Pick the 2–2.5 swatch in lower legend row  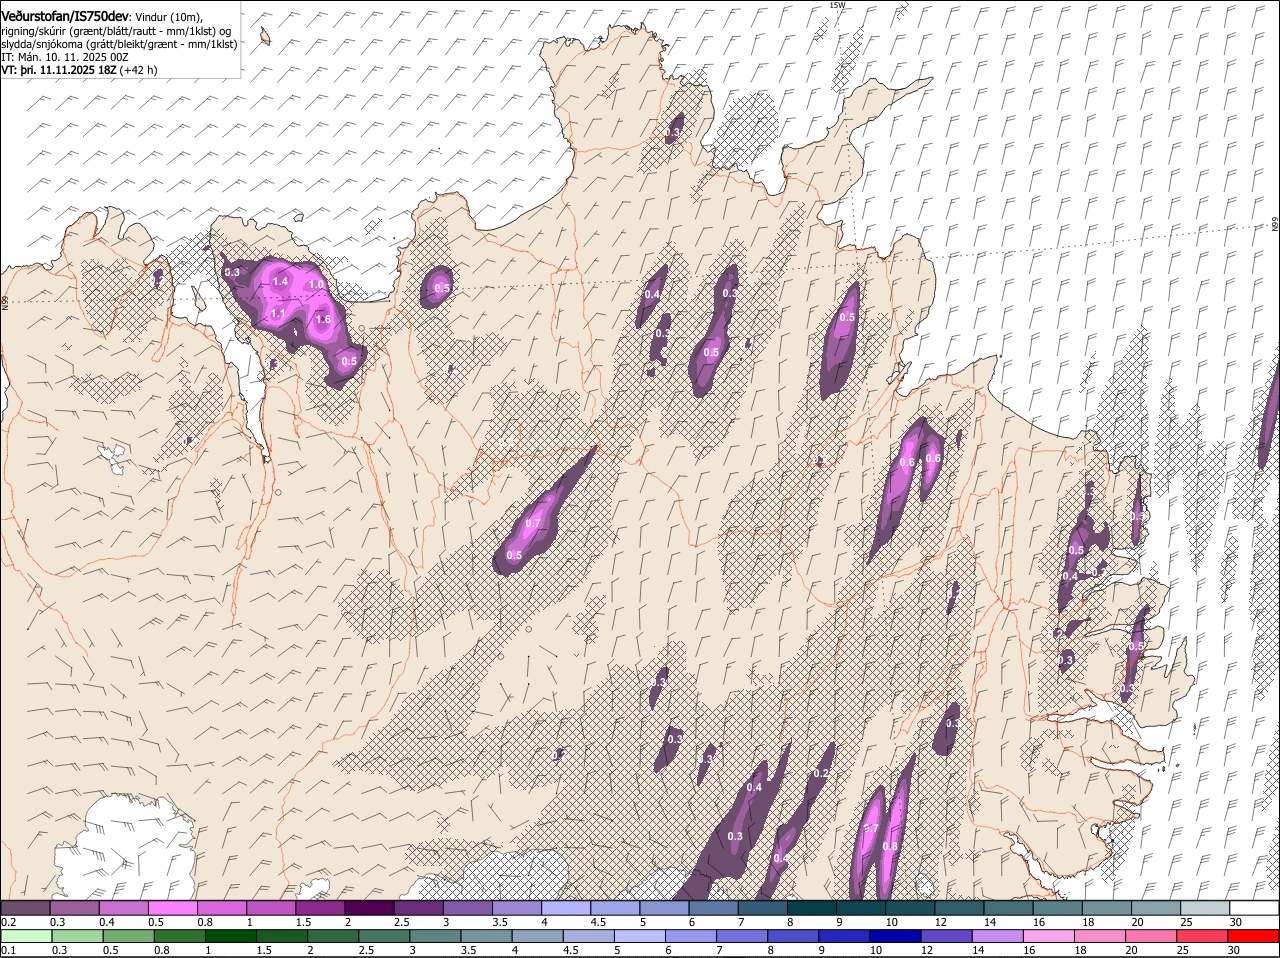click(333, 937)
